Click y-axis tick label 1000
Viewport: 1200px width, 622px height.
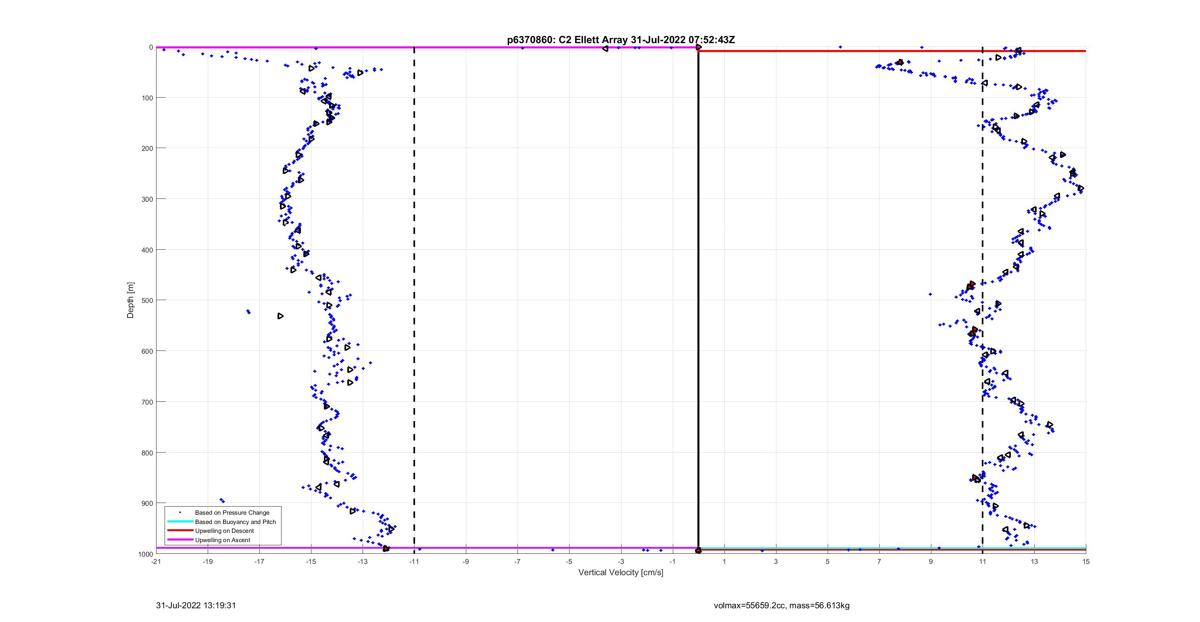(x=144, y=554)
